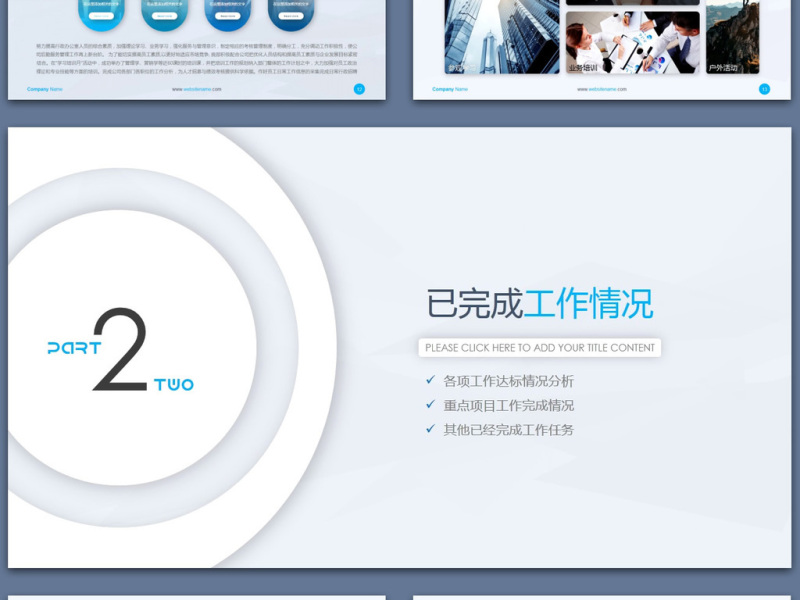Click the checkmark beside 各项工作达标情况分析

(430, 380)
